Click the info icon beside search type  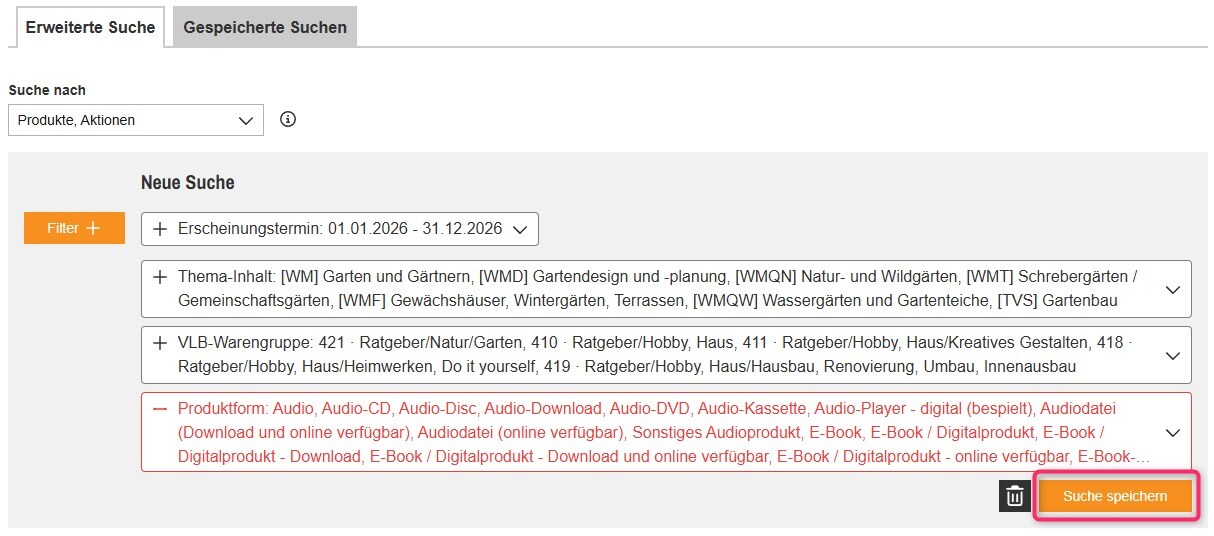click(288, 120)
